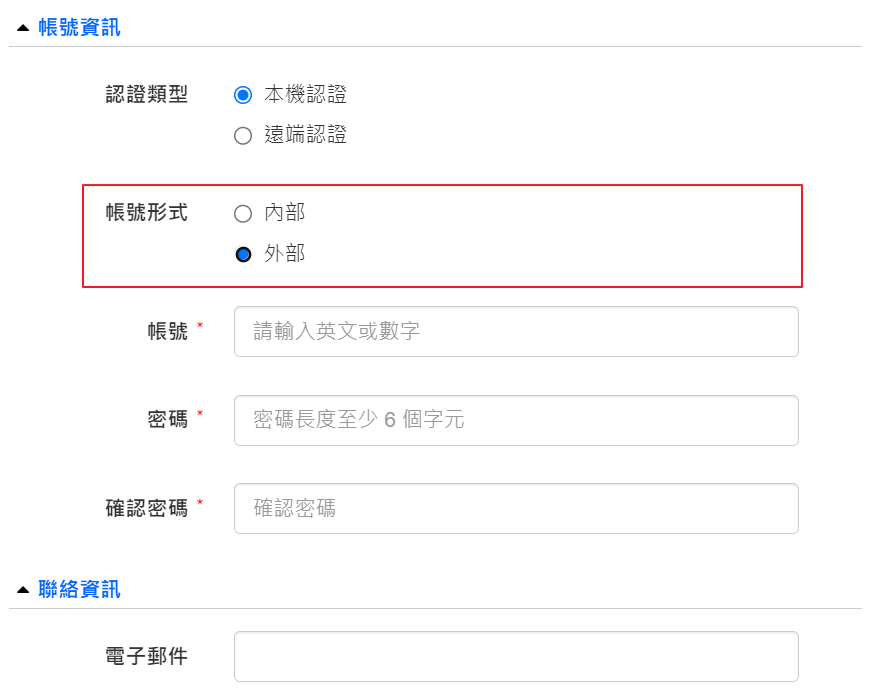Click the 認證類型 field label
874x697 pixels.
pos(147,94)
